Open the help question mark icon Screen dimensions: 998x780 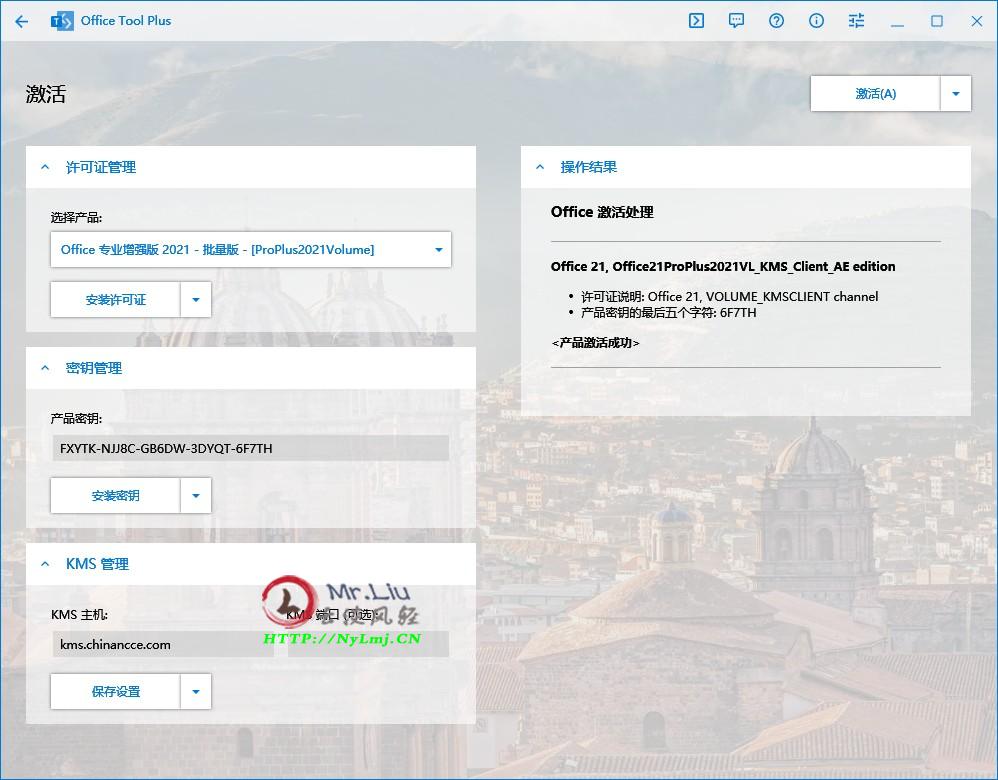coord(776,21)
